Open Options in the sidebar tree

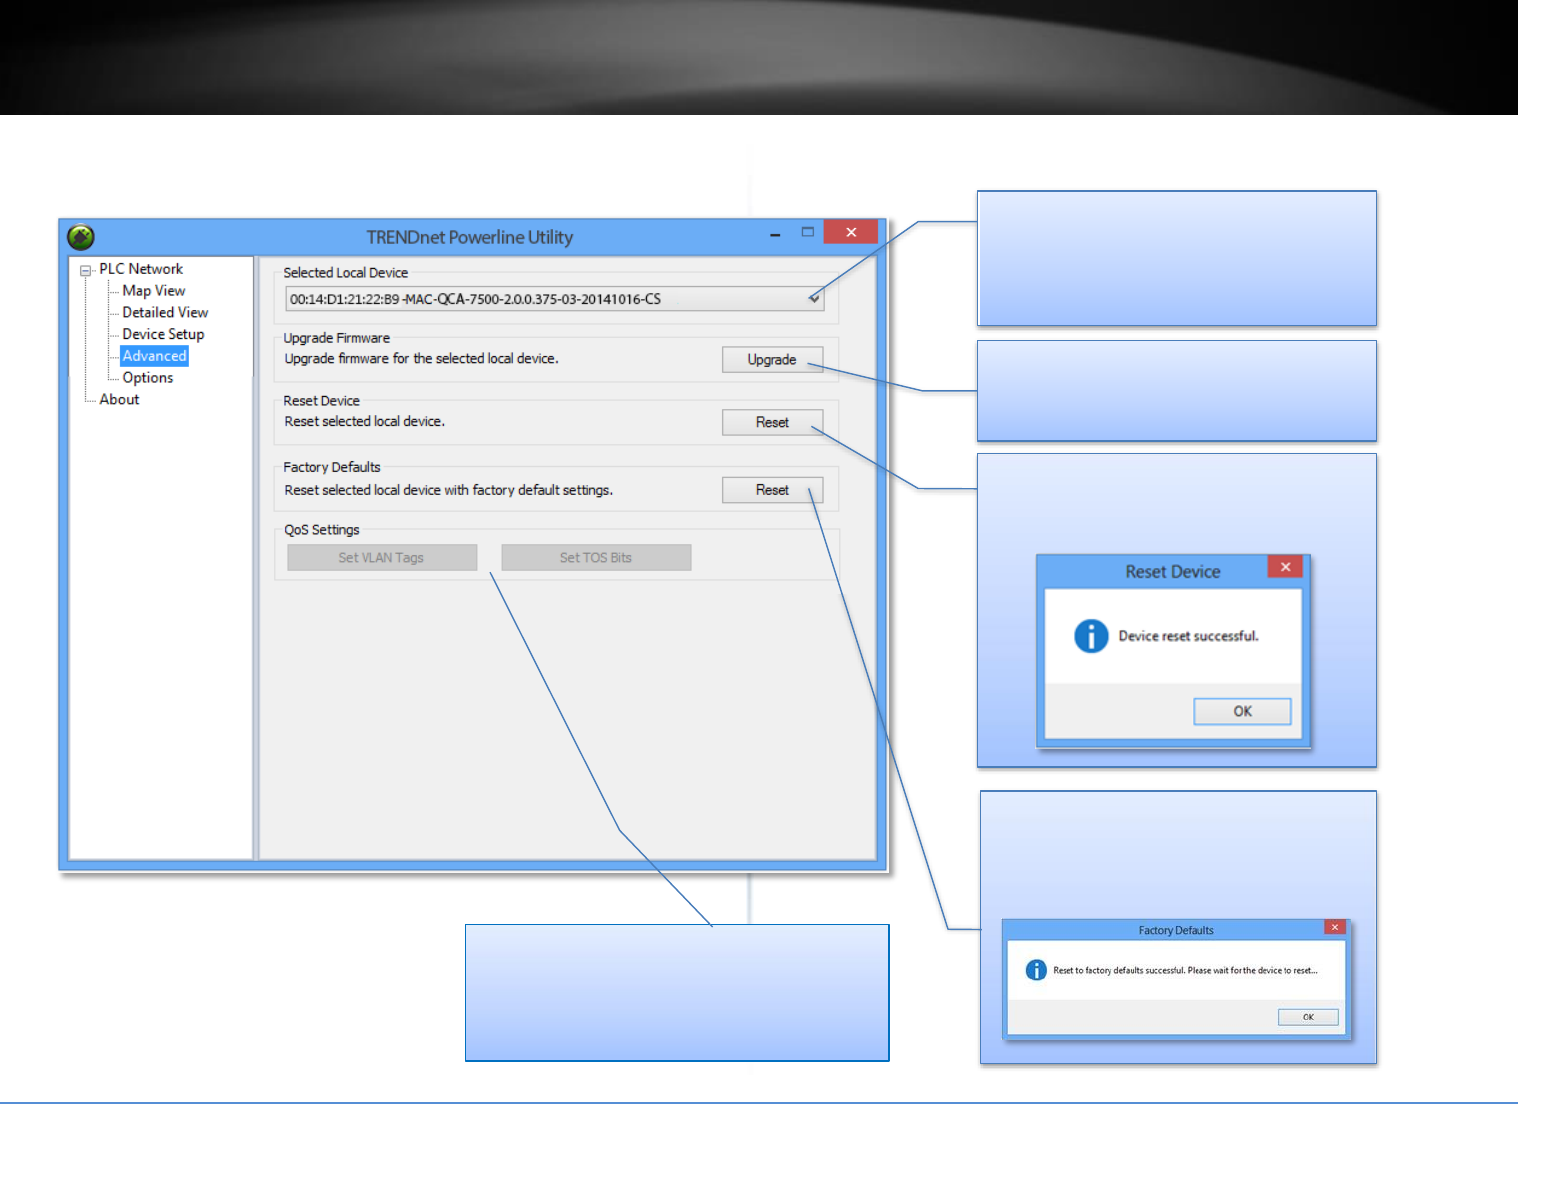(148, 378)
